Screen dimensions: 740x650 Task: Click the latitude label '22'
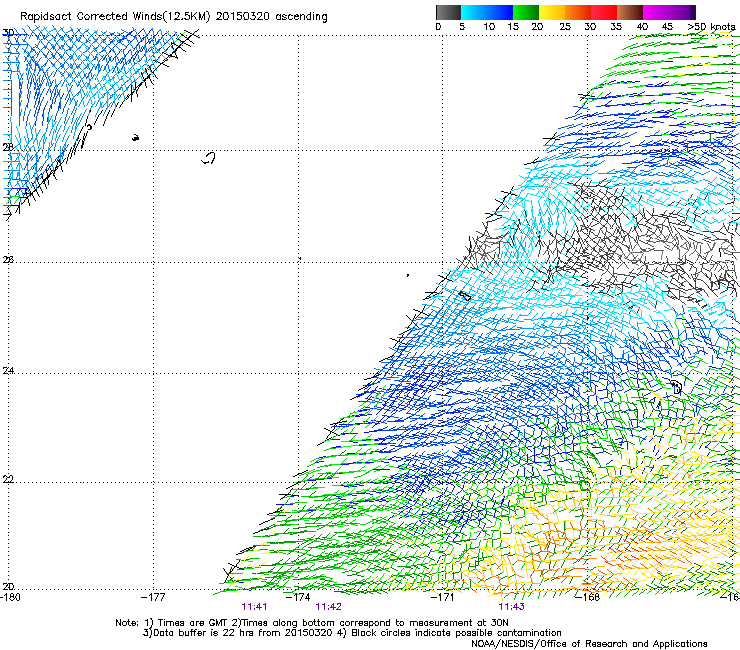(8, 480)
